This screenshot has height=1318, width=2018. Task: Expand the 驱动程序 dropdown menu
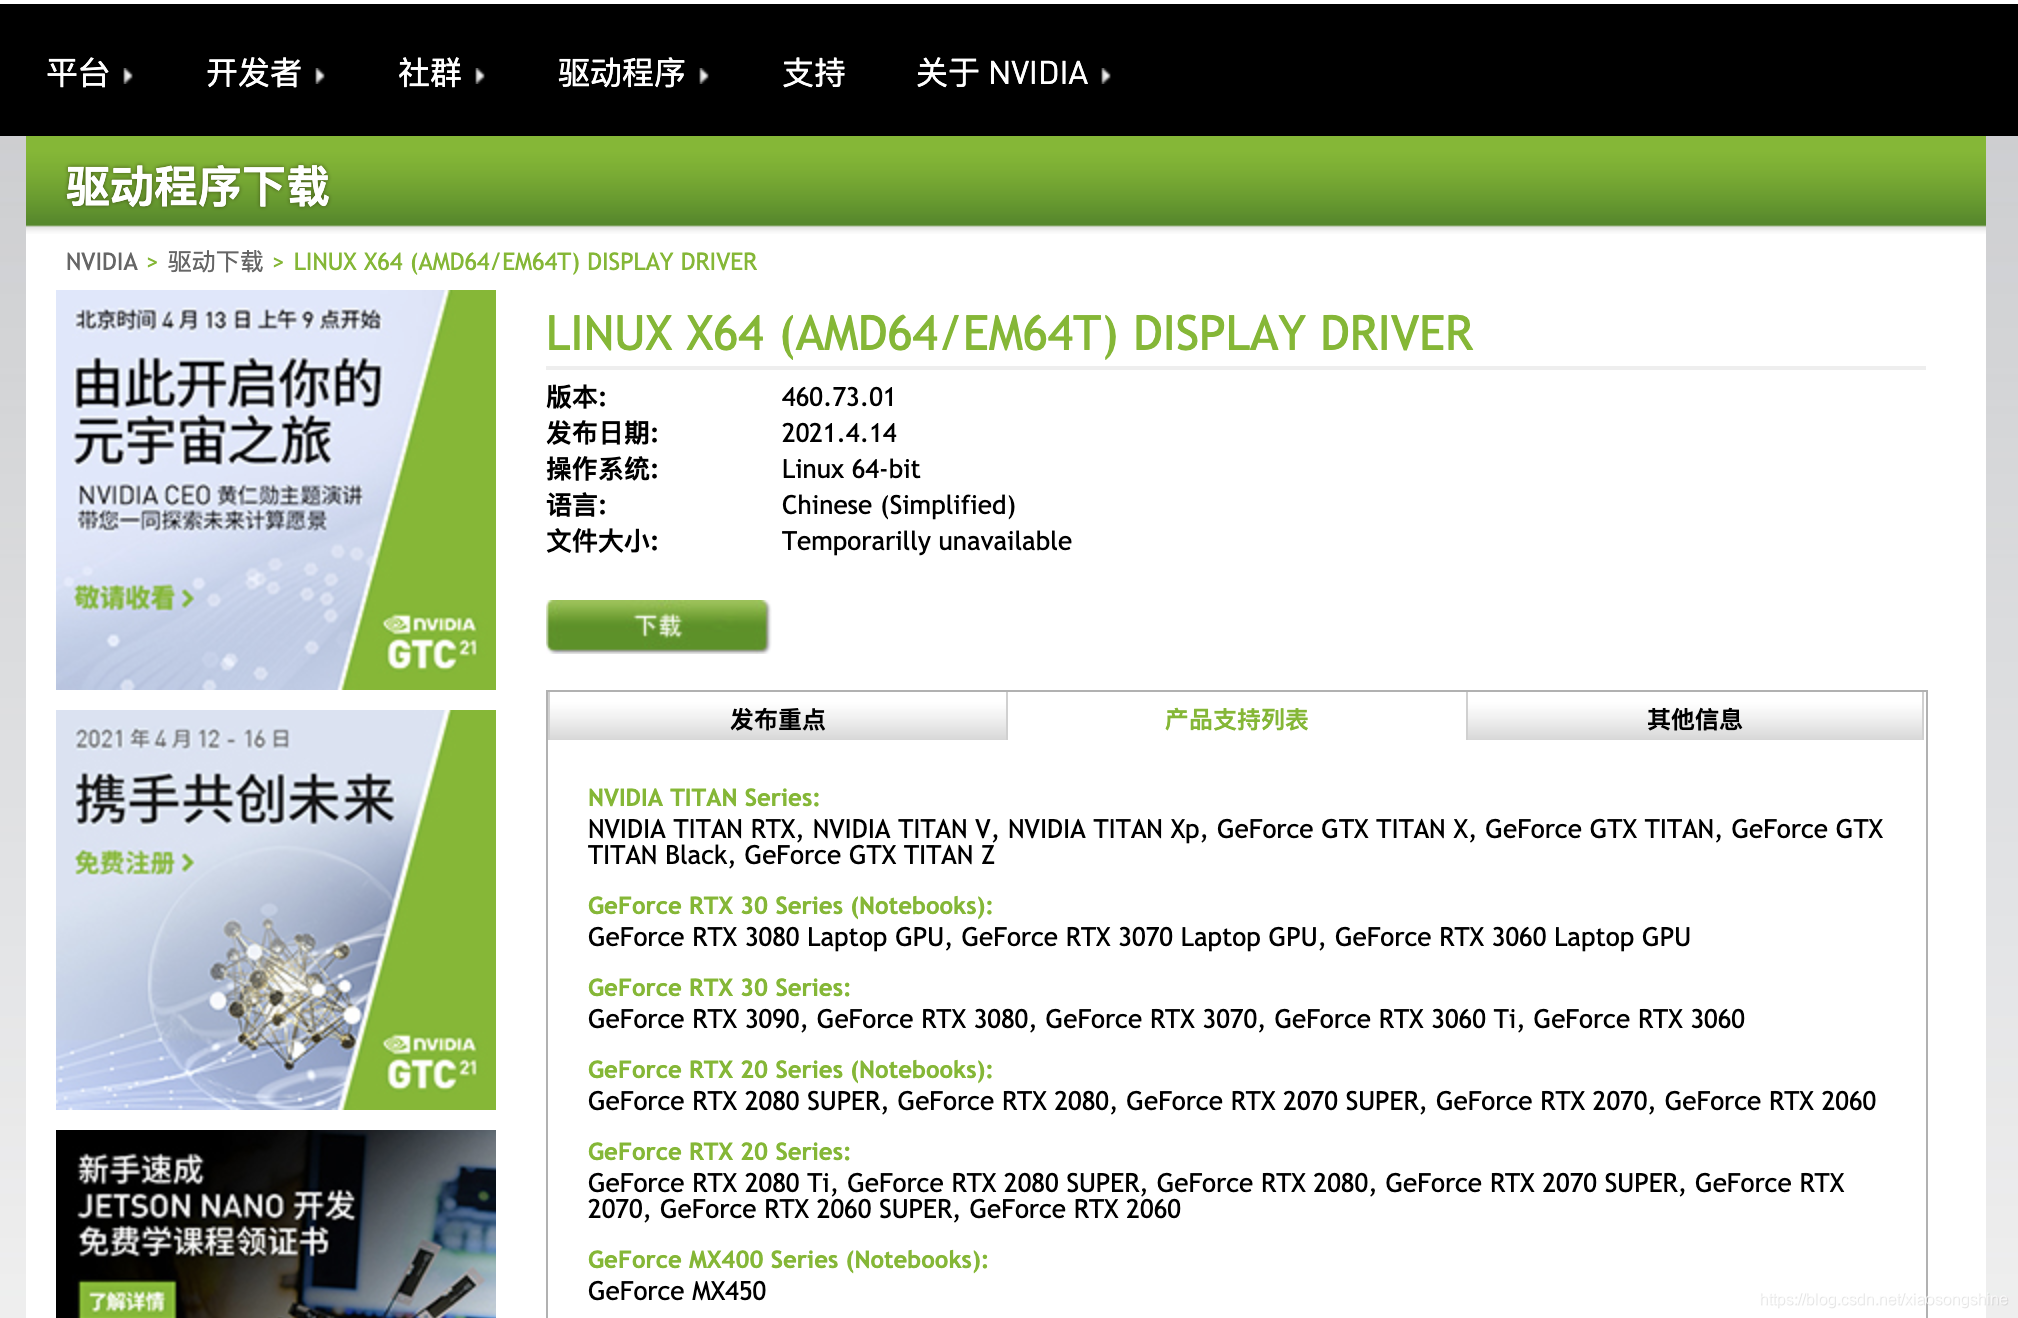[620, 73]
